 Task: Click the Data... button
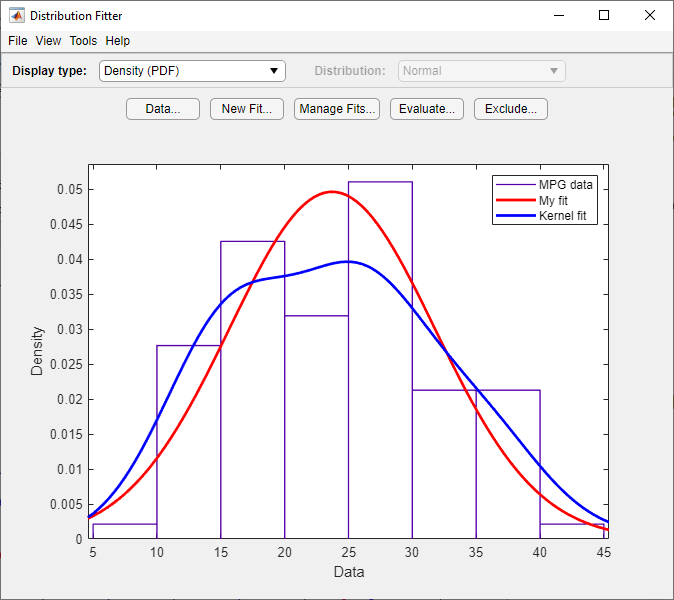[163, 109]
